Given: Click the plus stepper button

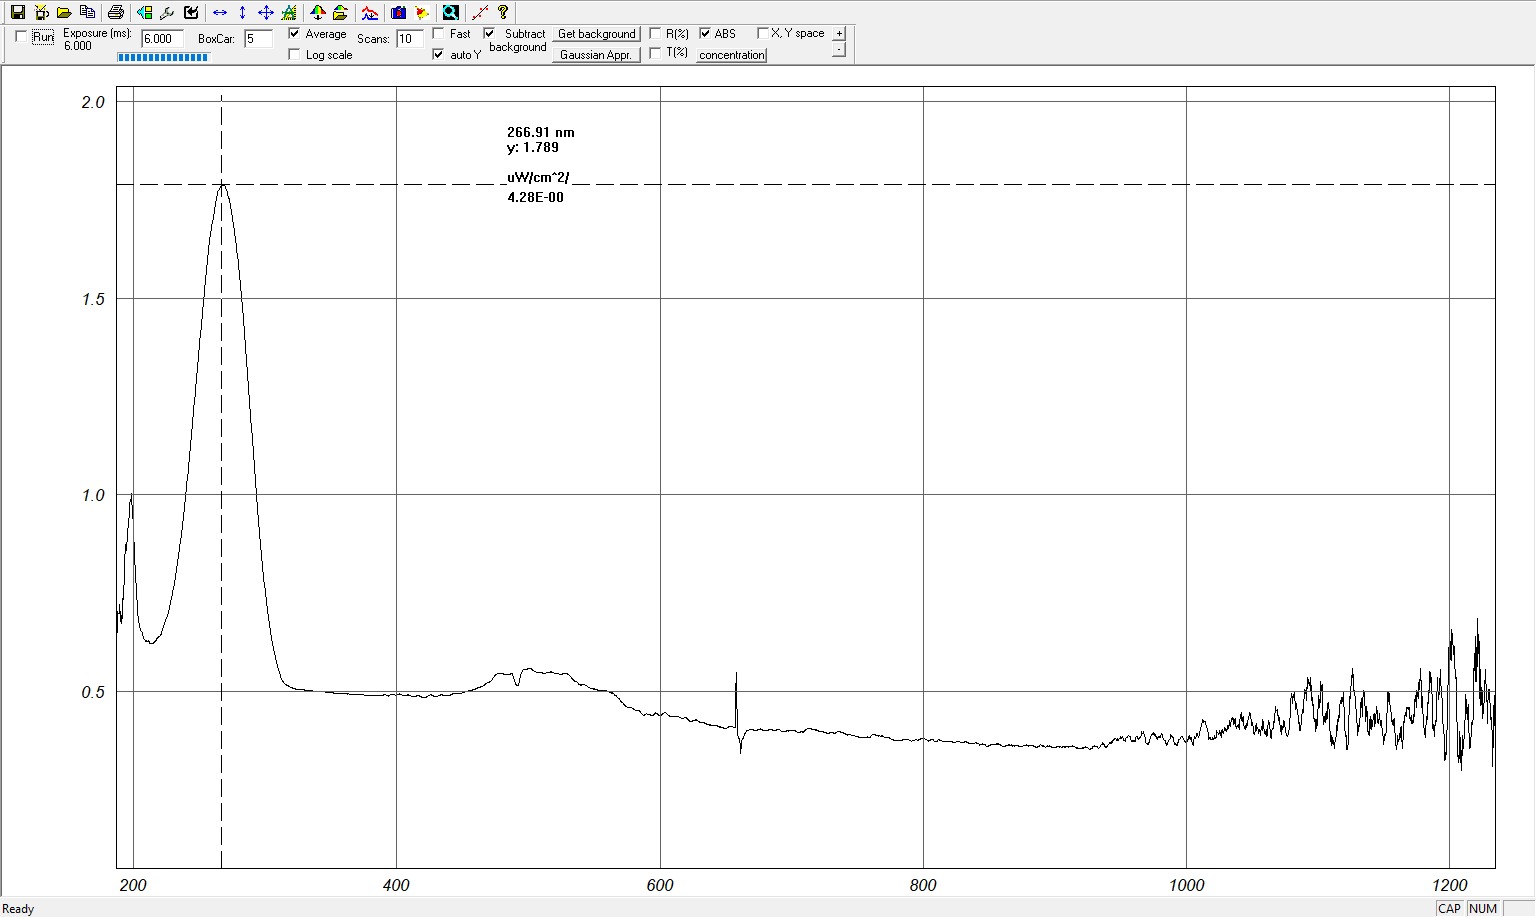Looking at the screenshot, I should [x=839, y=34].
